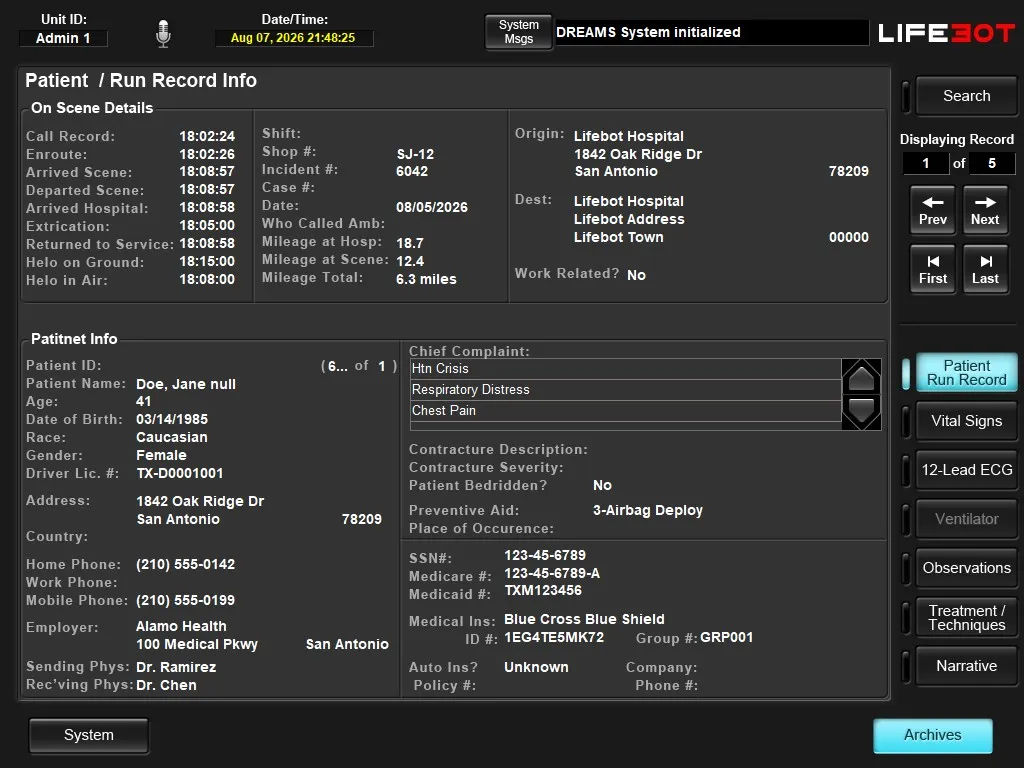This screenshot has height=768, width=1024.
Task: Click the Date of Birth value 03/14/1985
Action: point(172,419)
